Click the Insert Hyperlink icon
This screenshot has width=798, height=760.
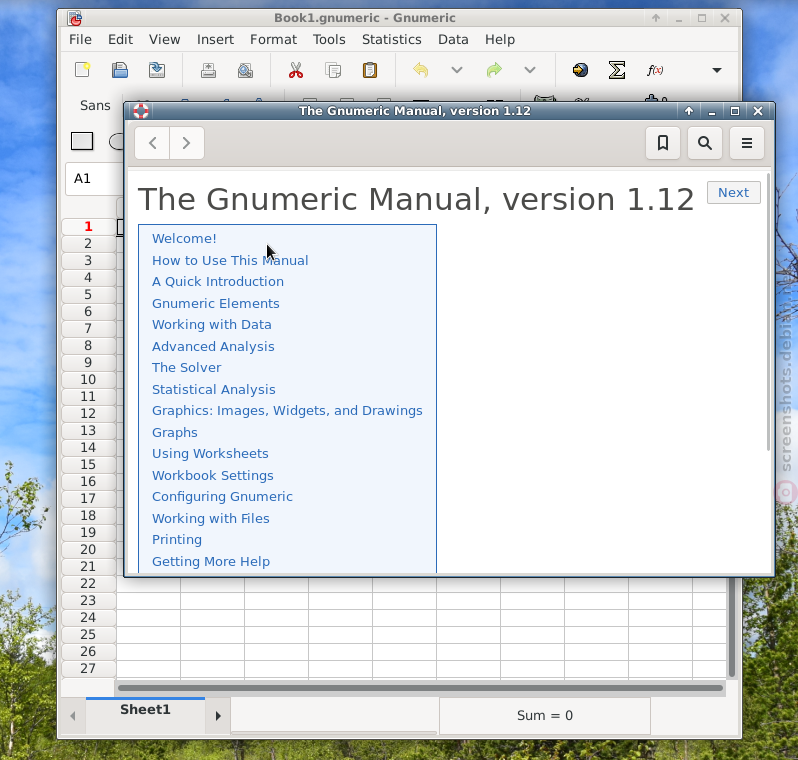coord(580,70)
